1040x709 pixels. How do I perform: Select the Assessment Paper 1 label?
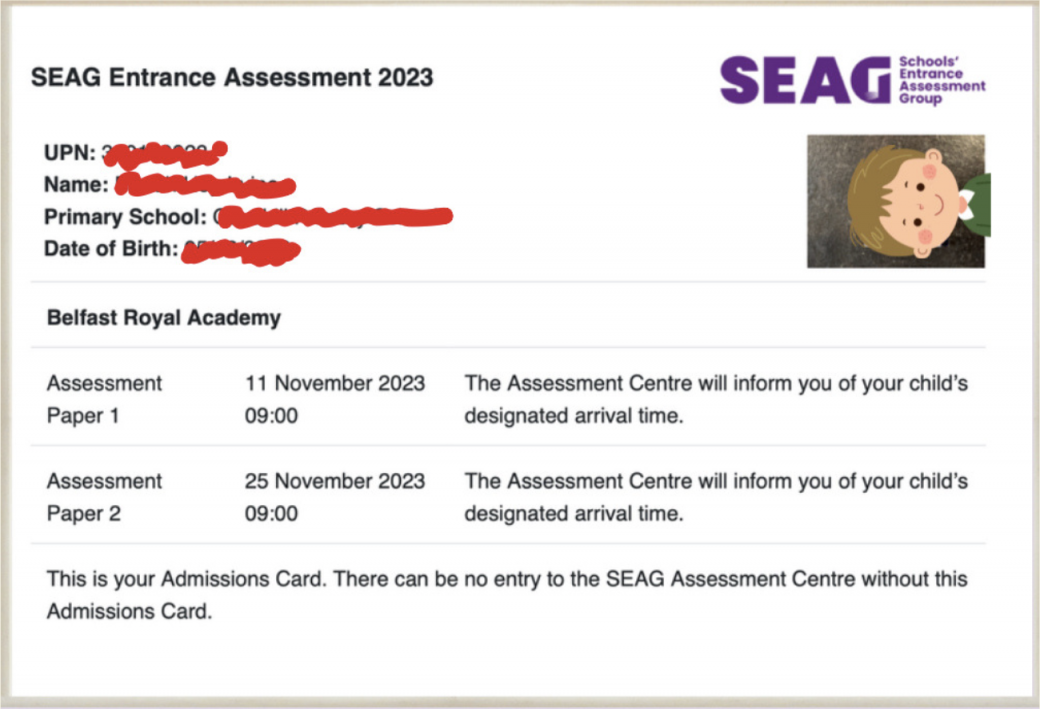[x=104, y=399]
